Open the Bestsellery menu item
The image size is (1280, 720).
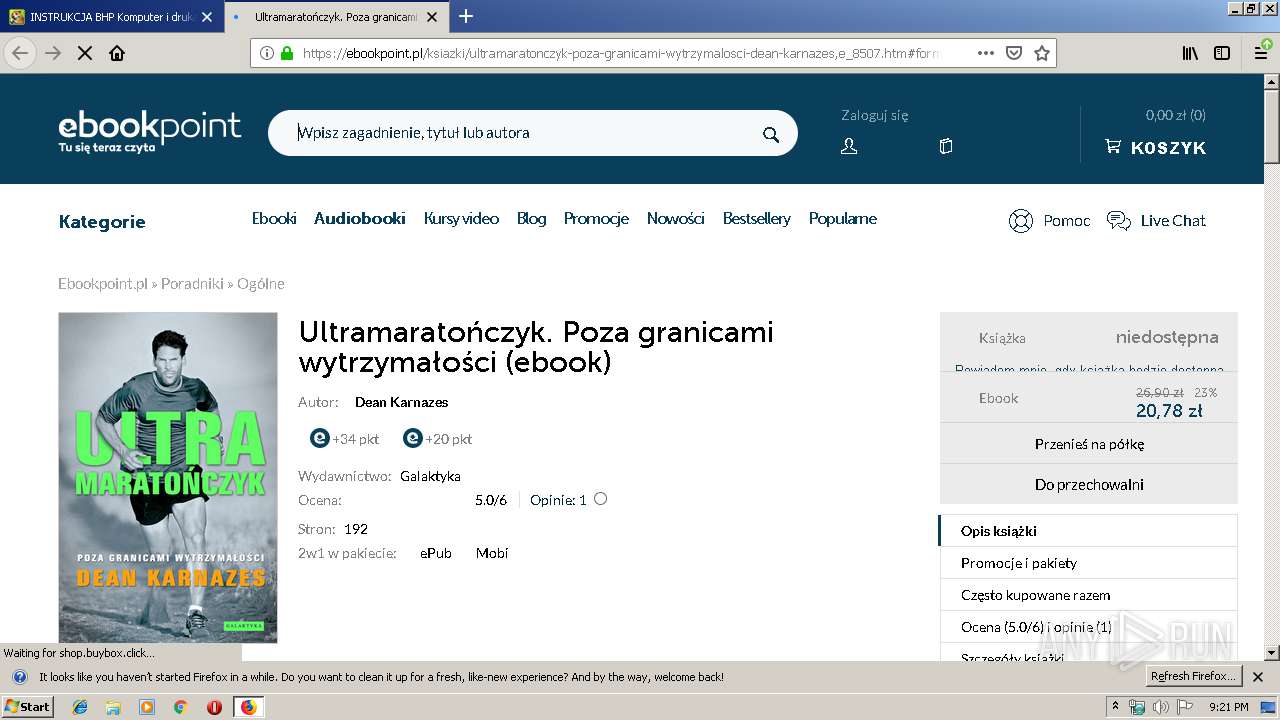(x=757, y=218)
